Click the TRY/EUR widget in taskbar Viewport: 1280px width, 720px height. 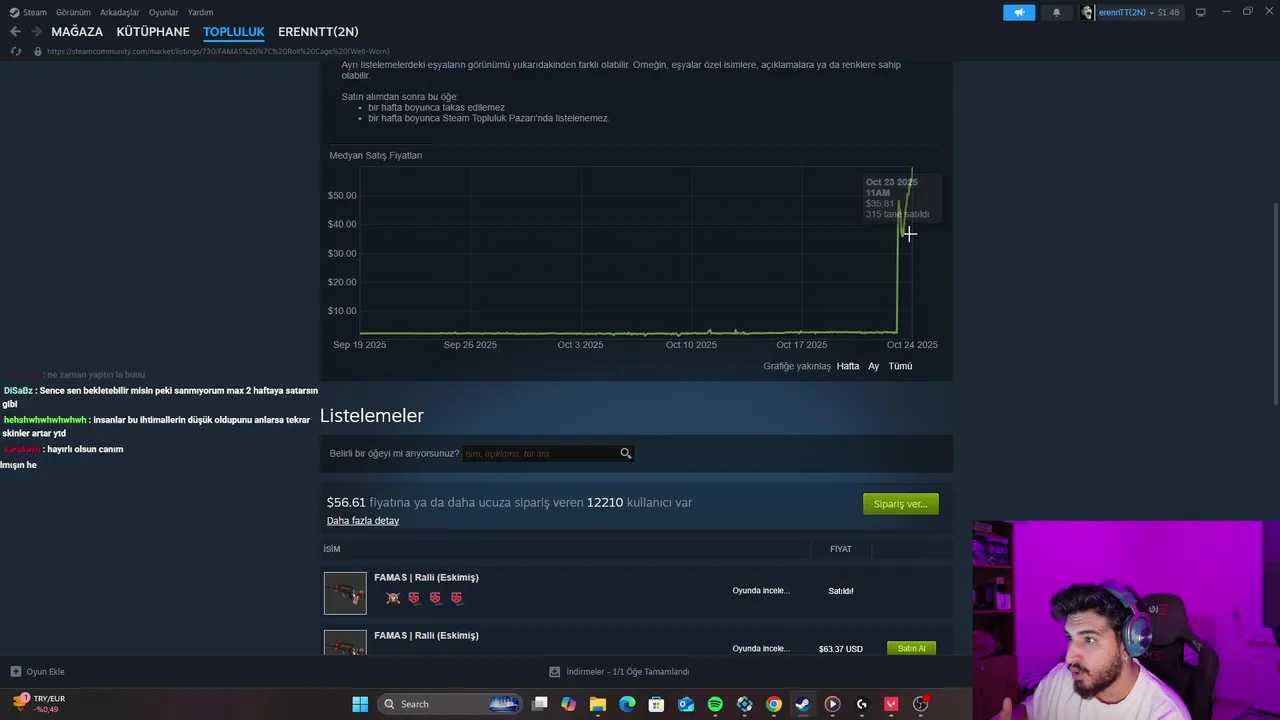click(x=38, y=704)
